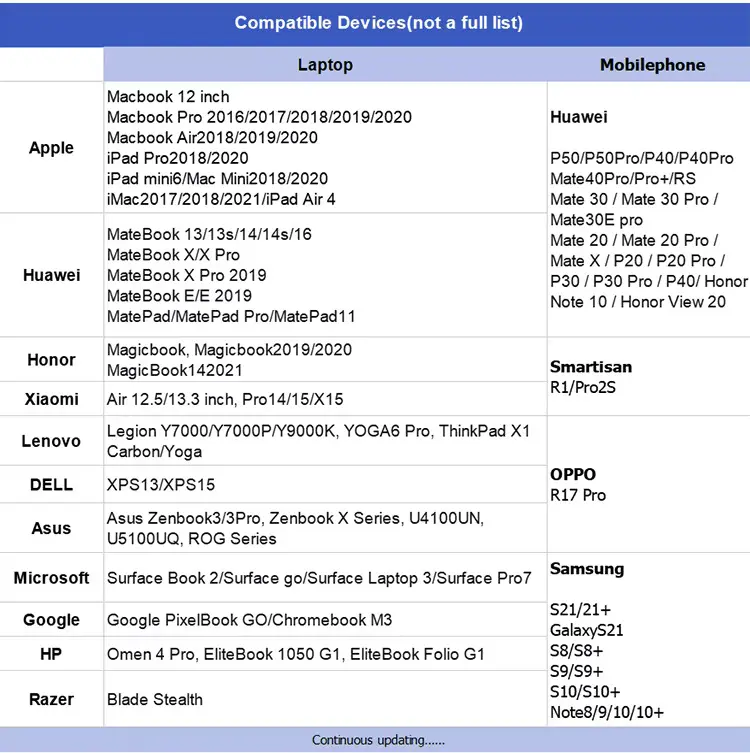Viewport: 750px width, 753px height.
Task: Click the 'Google' brand row label
Action: (51, 620)
